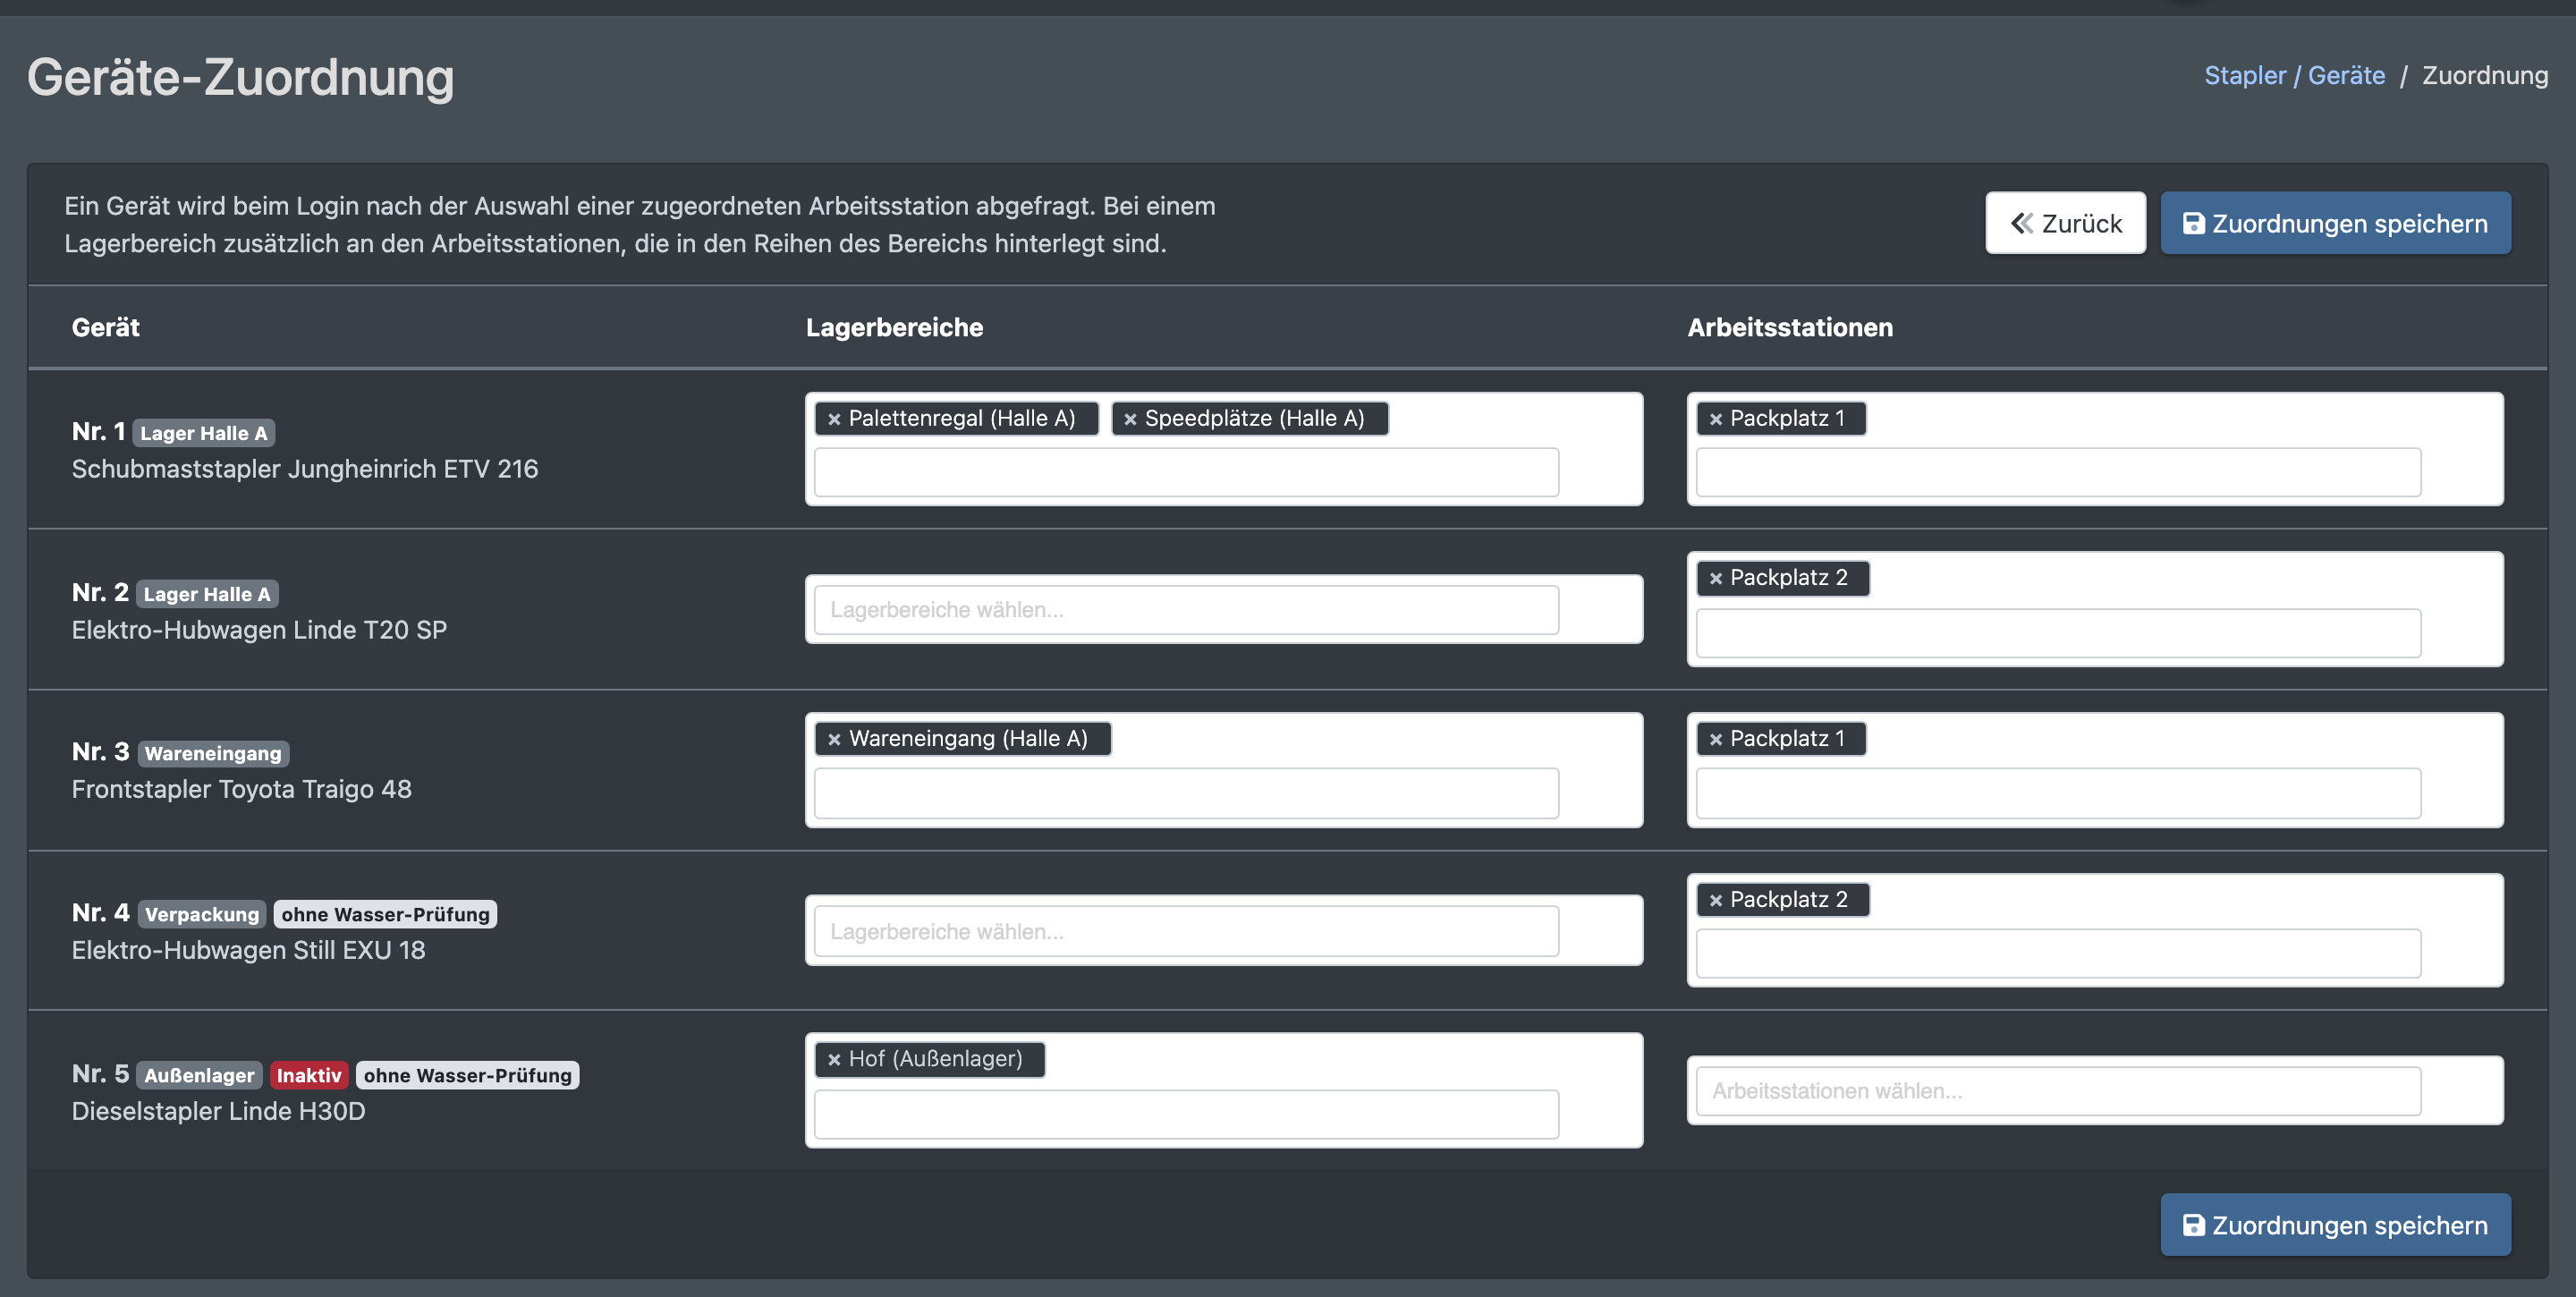
Task: Click Zuordnung breadcrumb text
Action: coord(2484,75)
